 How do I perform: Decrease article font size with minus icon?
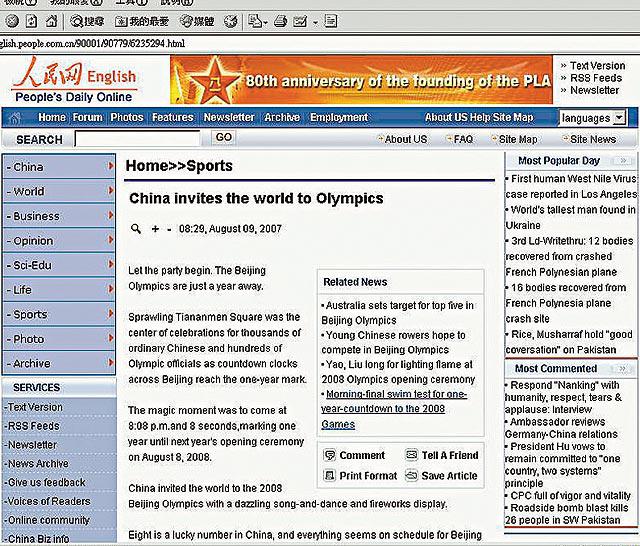click(169, 229)
